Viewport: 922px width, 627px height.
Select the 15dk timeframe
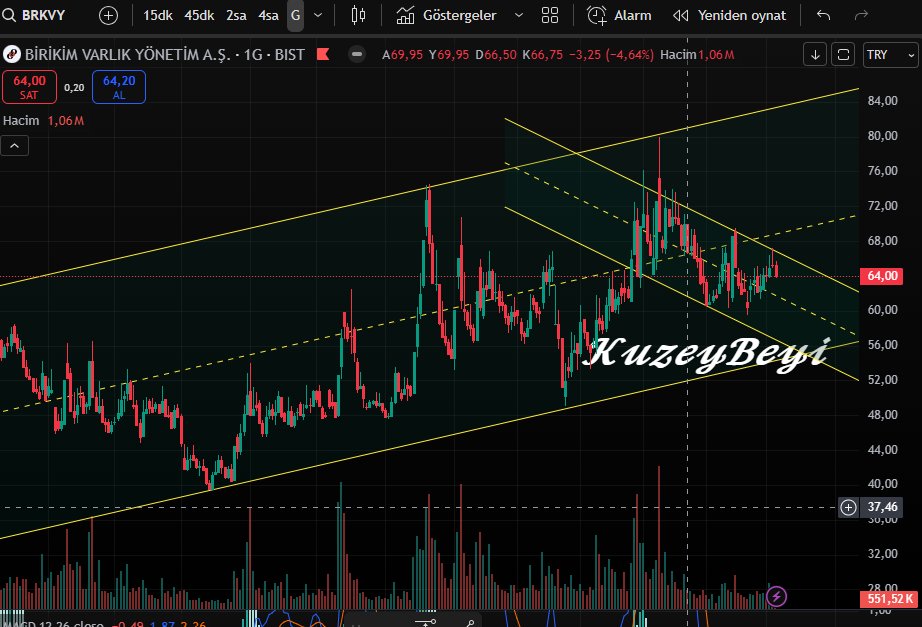click(x=158, y=15)
